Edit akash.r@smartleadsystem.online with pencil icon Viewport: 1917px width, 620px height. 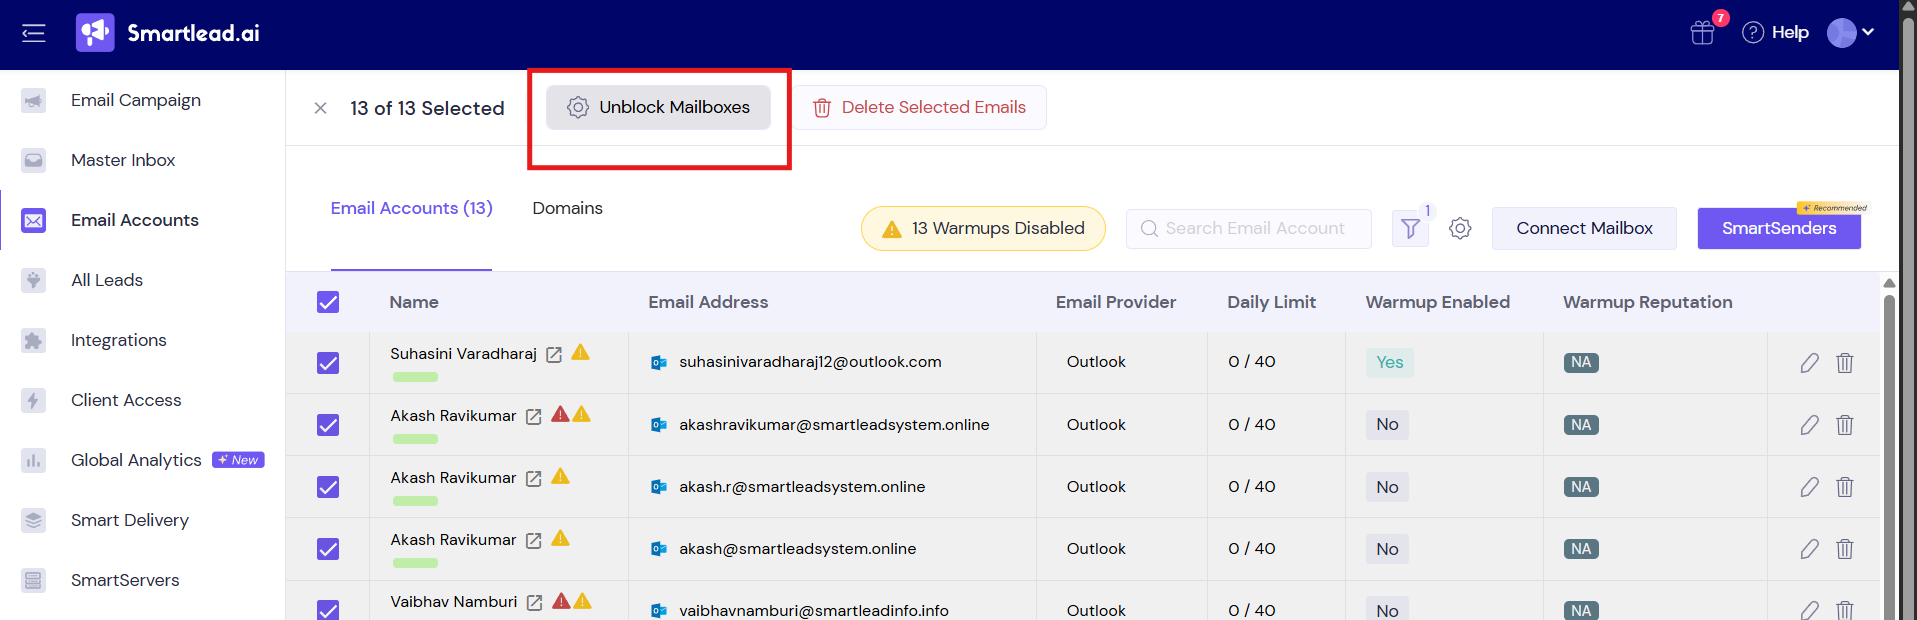coord(1810,487)
